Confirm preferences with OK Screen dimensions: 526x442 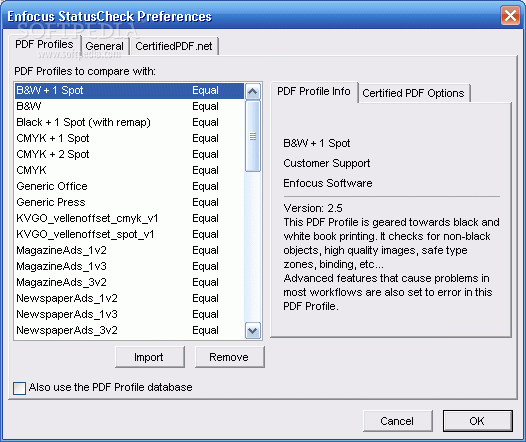(477, 421)
